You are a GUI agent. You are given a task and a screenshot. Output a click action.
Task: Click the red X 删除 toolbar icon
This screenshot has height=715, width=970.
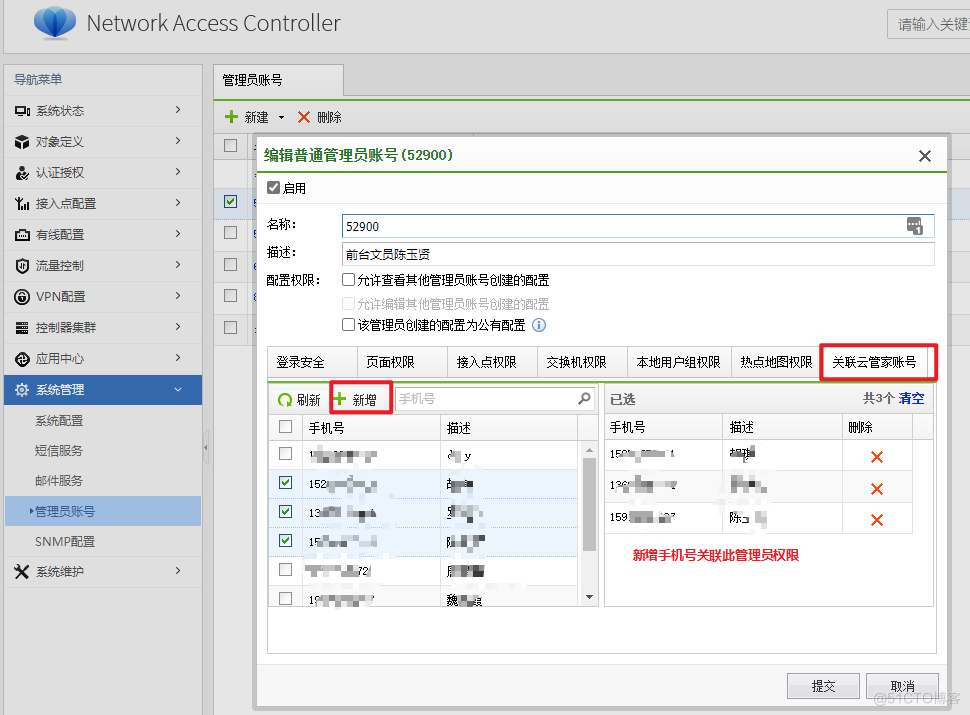coord(304,117)
